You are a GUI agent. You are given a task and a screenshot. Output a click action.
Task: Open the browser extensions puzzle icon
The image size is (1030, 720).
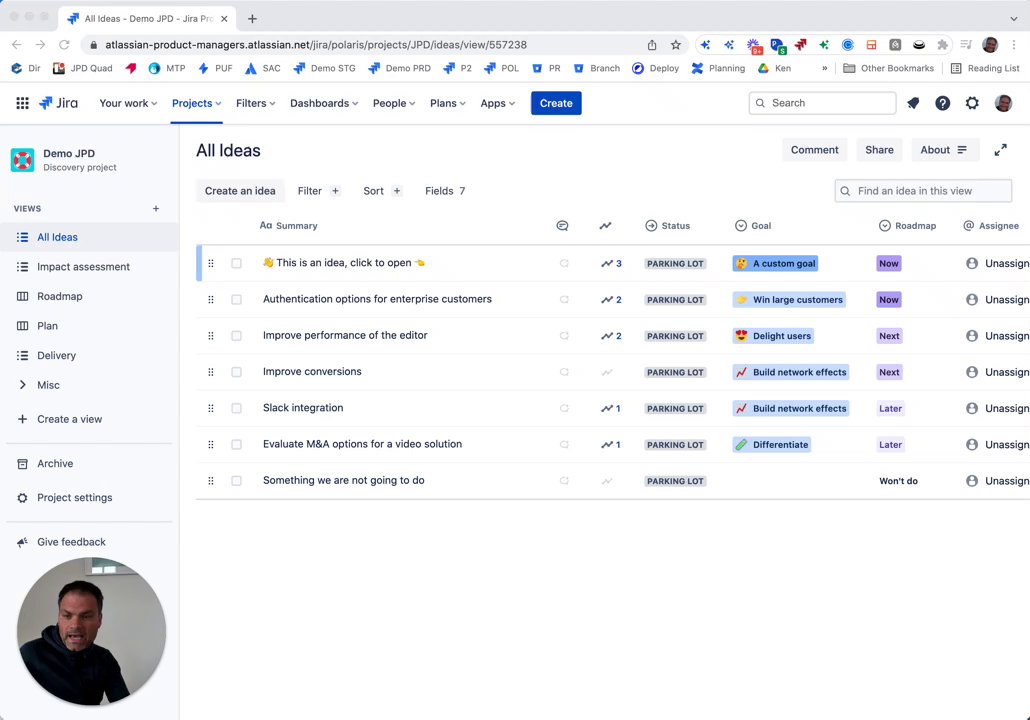point(943,45)
